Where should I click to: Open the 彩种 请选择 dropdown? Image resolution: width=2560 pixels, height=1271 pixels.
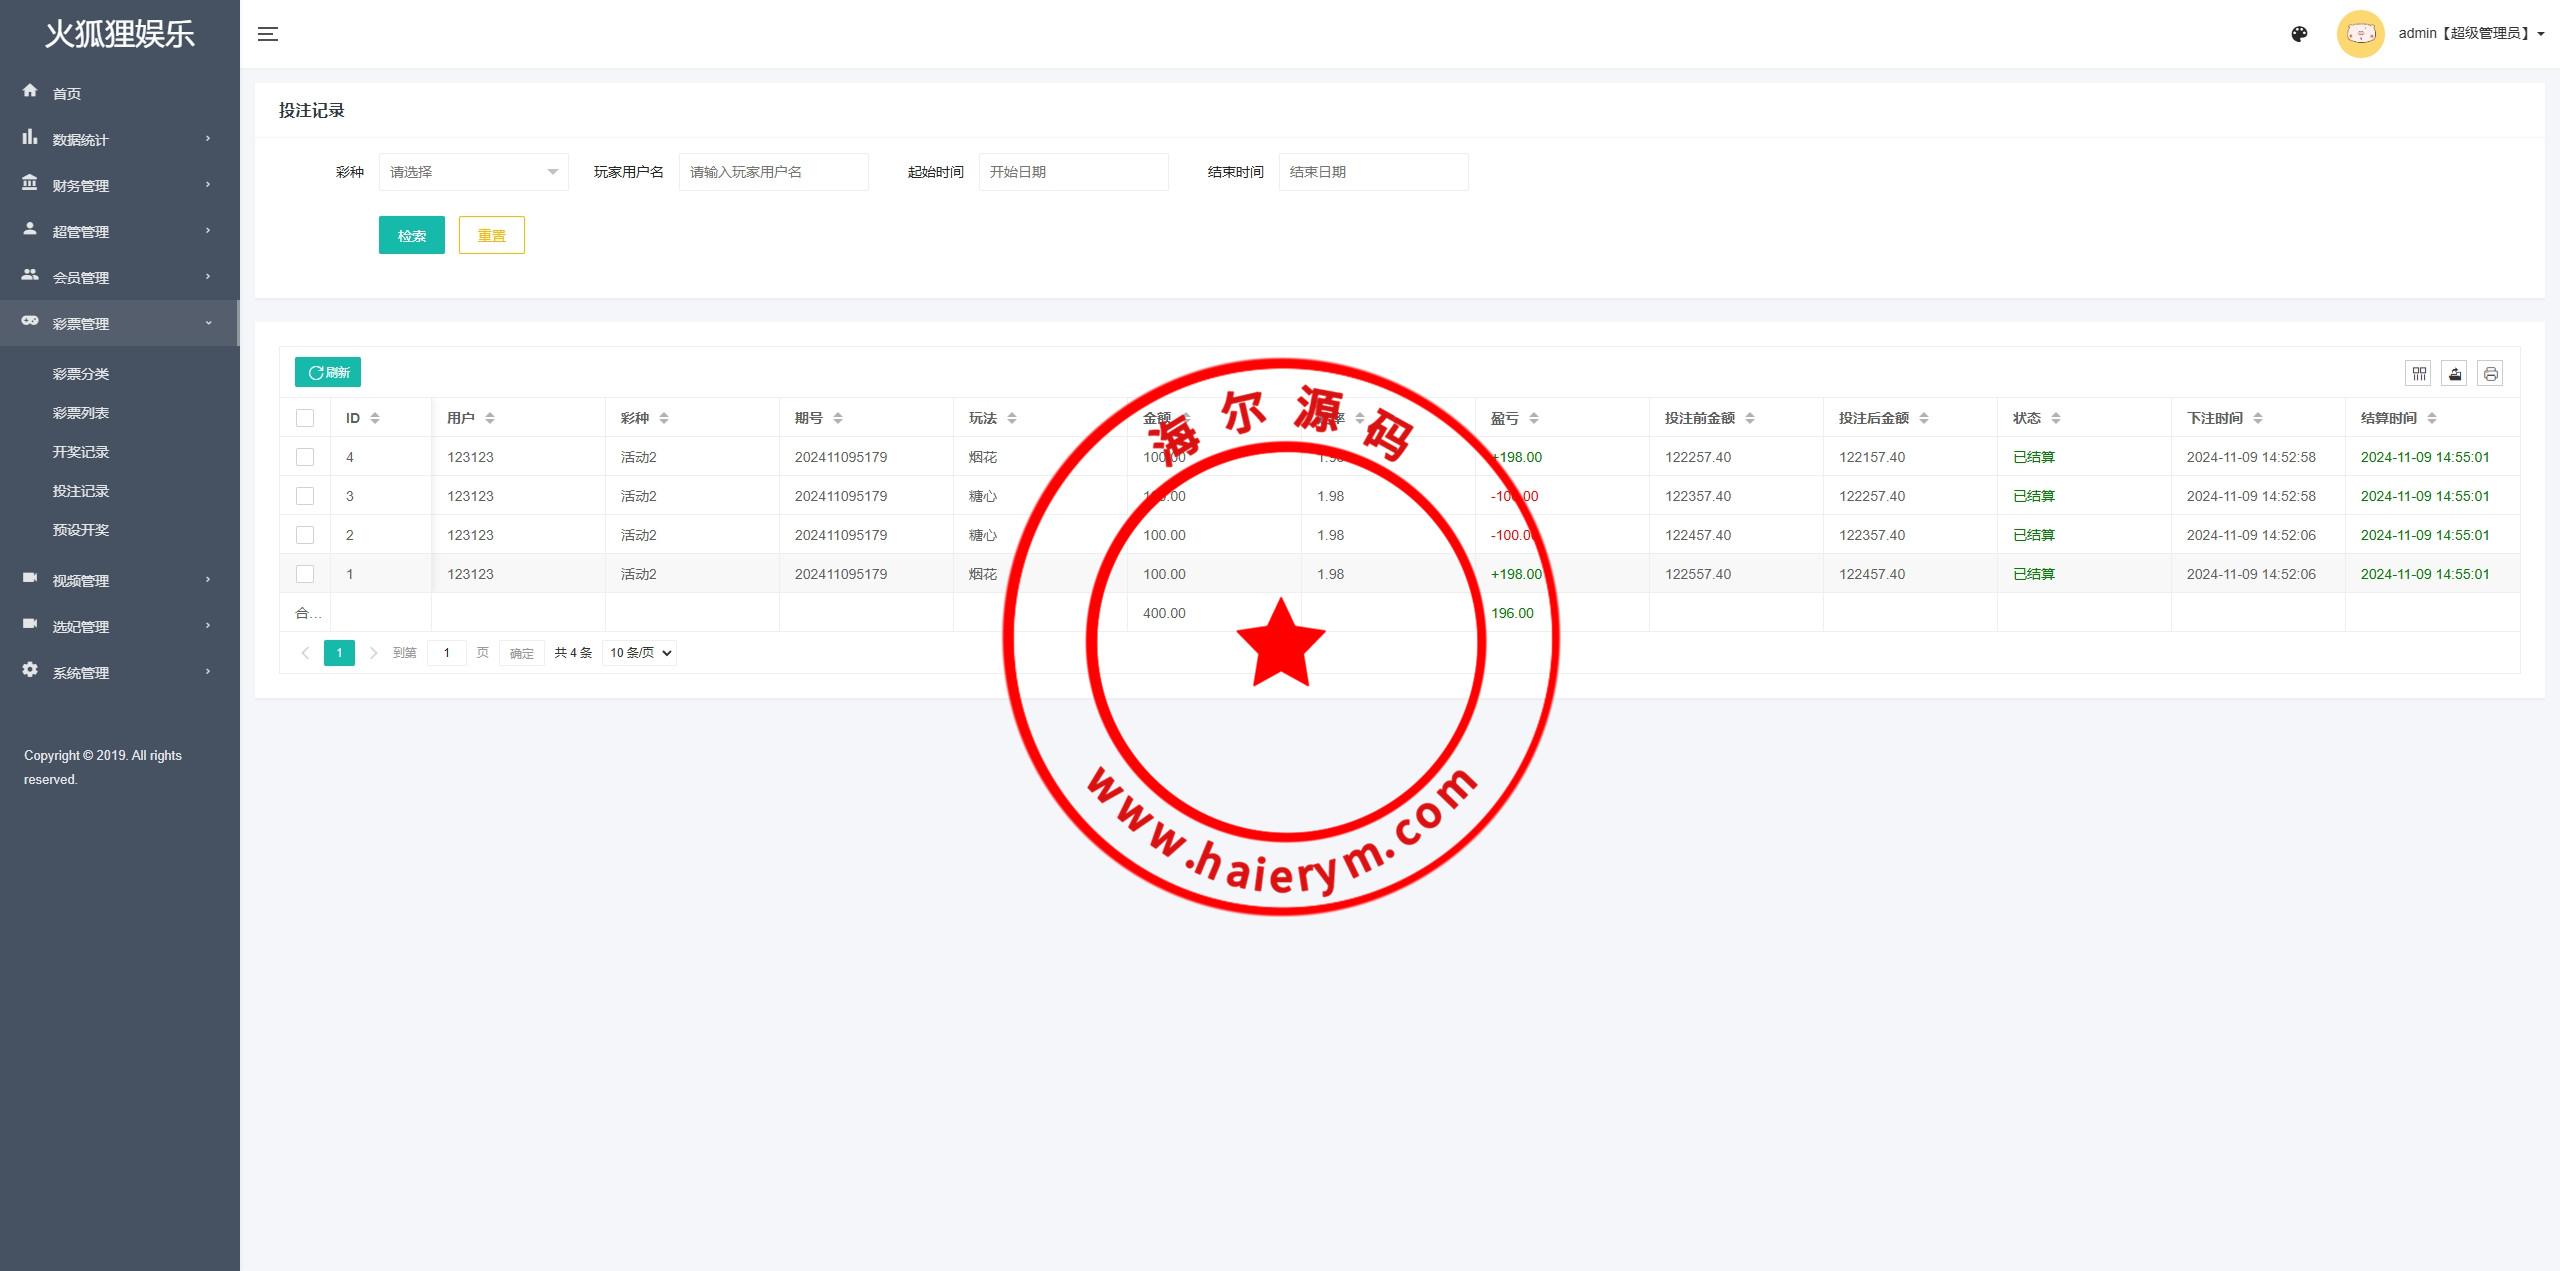[473, 172]
